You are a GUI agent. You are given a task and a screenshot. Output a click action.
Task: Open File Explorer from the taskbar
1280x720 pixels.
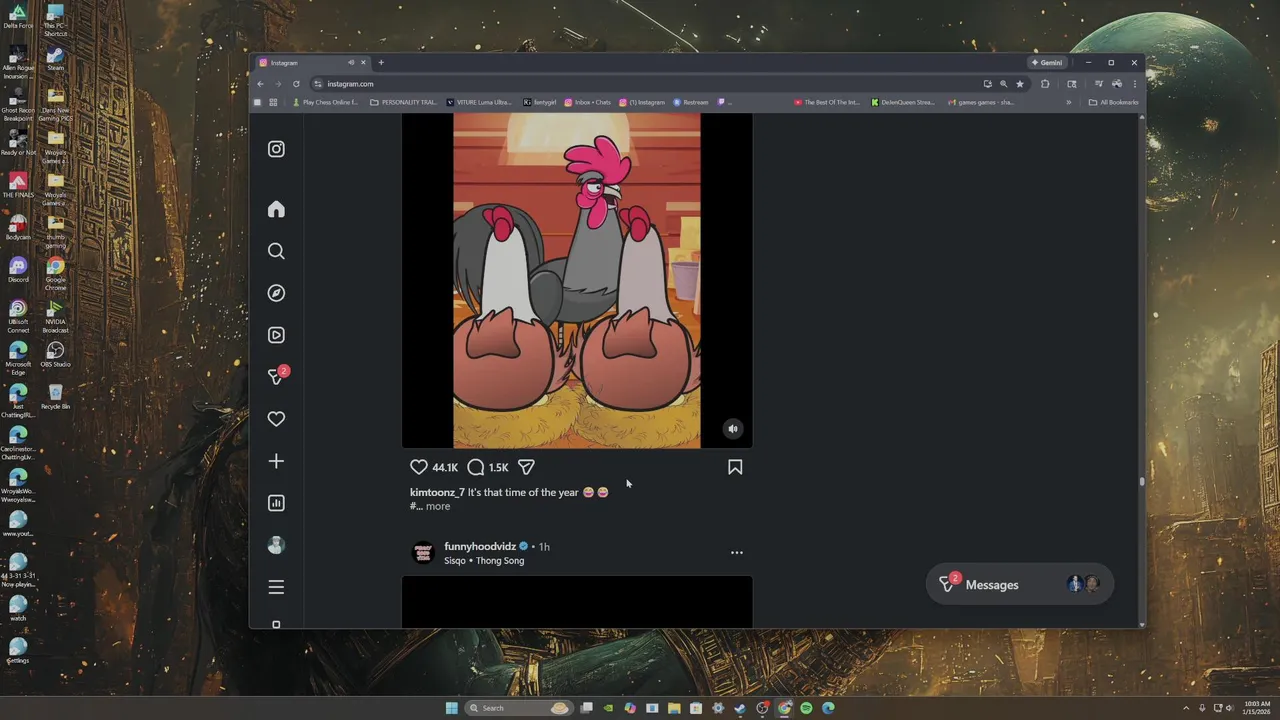tap(674, 708)
